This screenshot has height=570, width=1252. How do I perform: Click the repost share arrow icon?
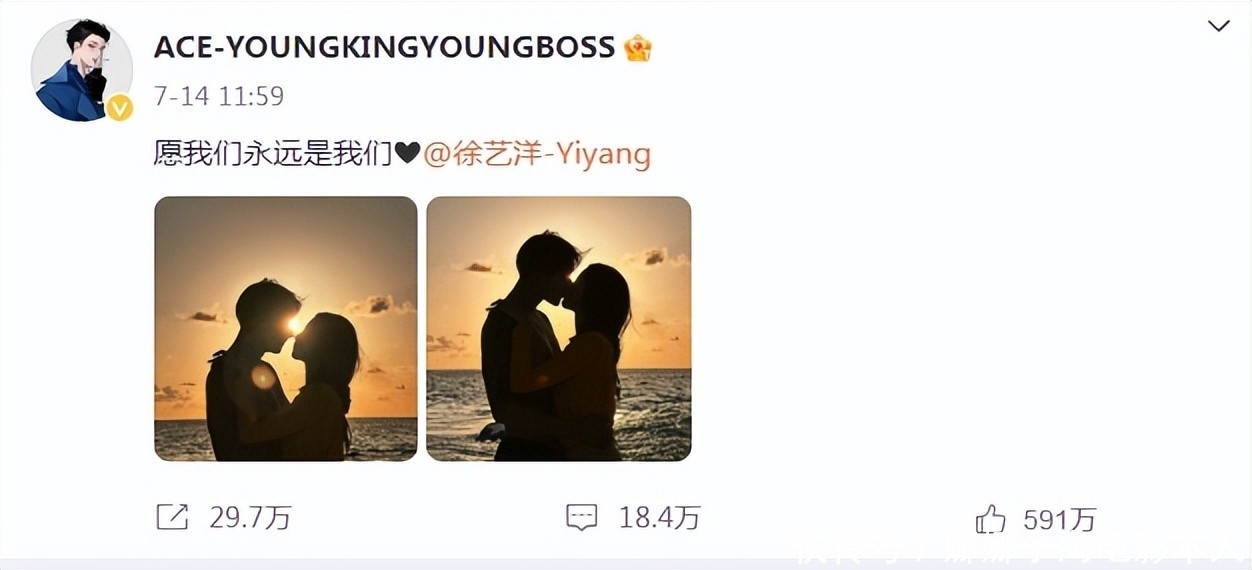(172, 517)
